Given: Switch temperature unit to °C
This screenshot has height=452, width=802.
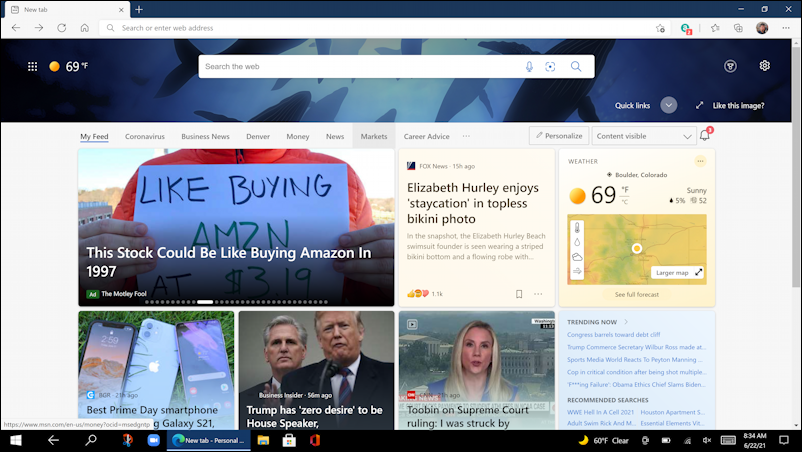Looking at the screenshot, I should (x=625, y=201).
